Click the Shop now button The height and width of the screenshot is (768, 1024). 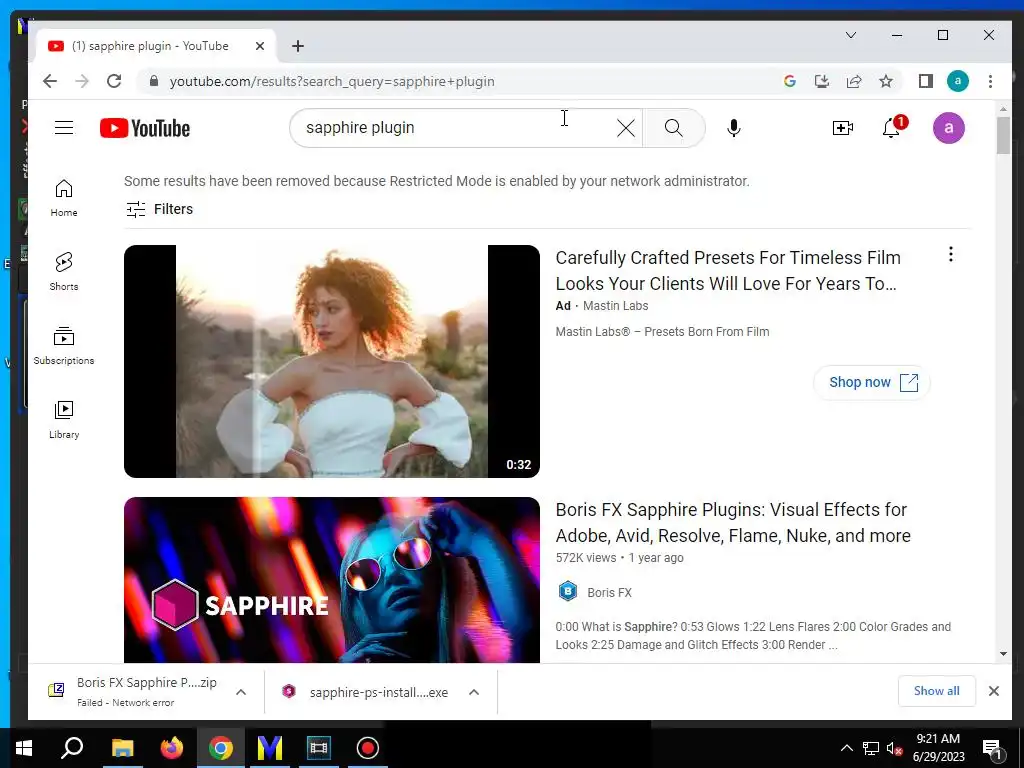(x=872, y=382)
